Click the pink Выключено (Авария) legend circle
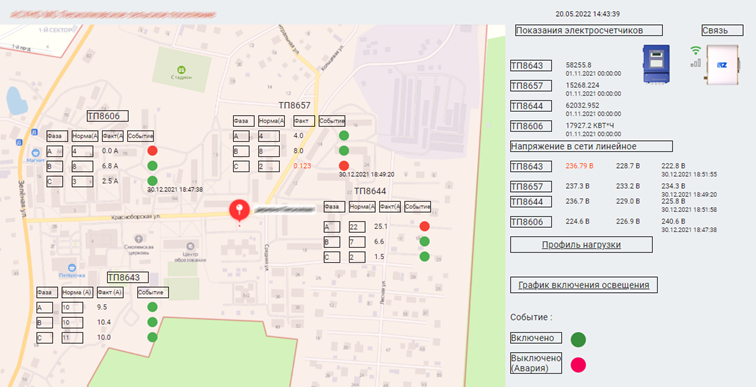Screen dimensions: 756x387 [x=578, y=365]
